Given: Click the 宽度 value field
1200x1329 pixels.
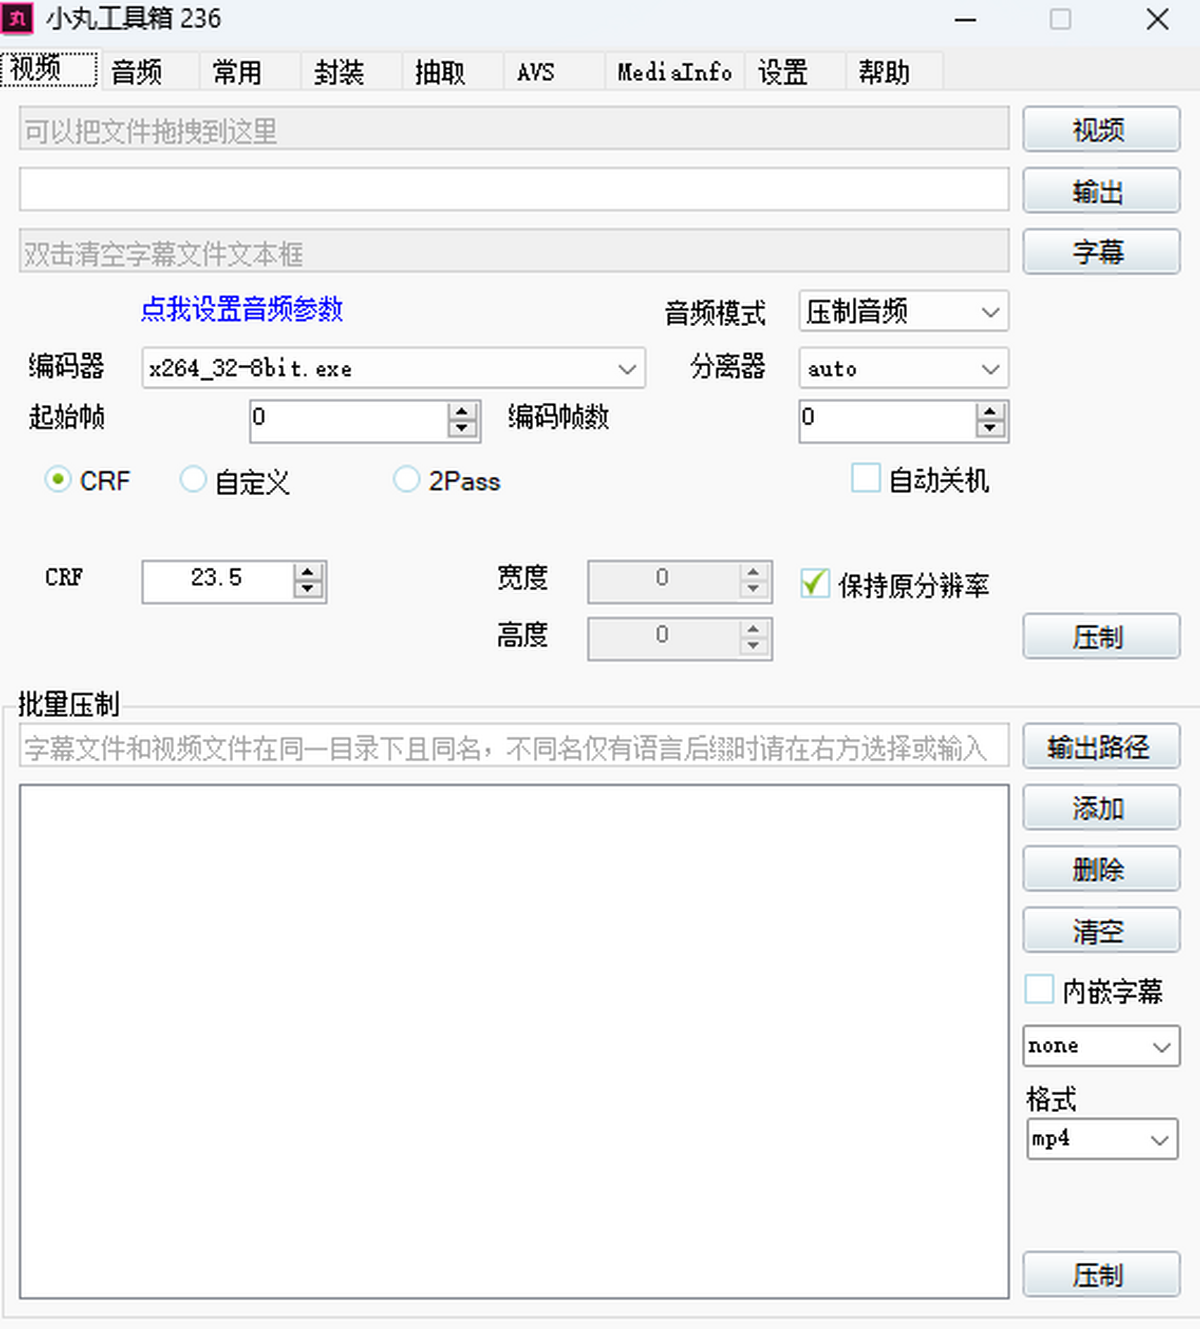Looking at the screenshot, I should (x=664, y=581).
